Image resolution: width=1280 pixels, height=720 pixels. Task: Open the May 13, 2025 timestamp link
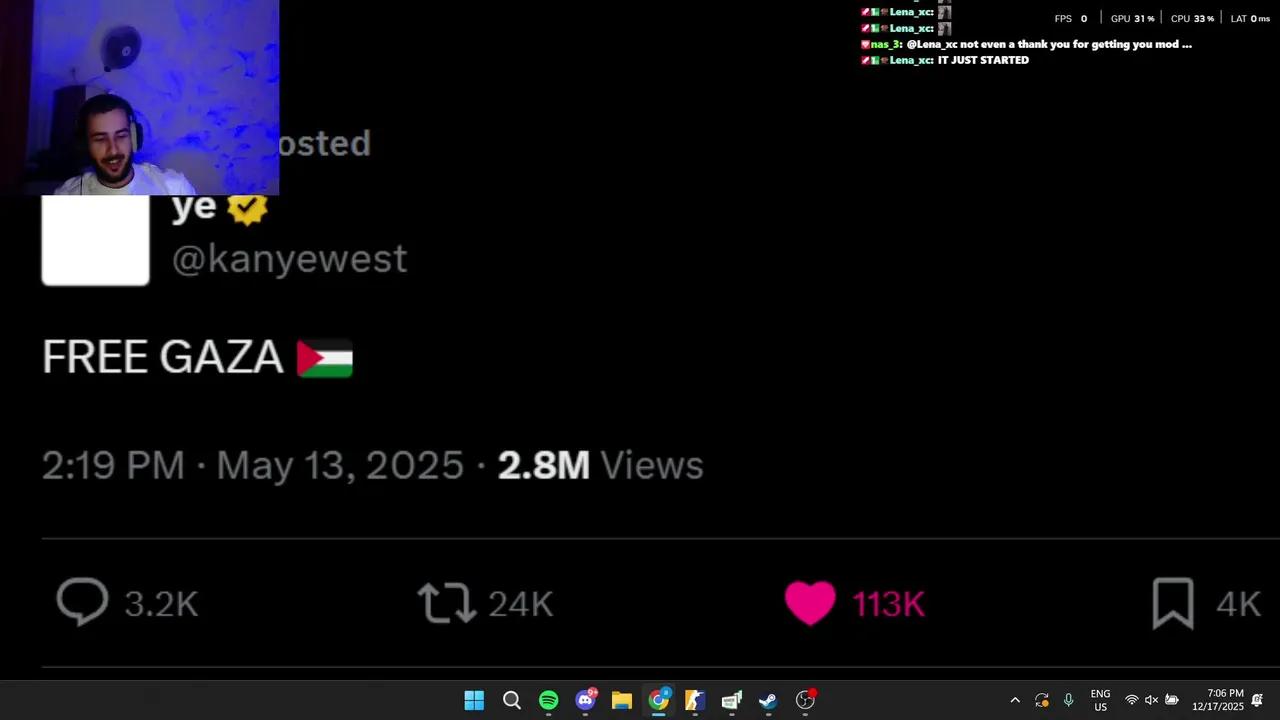pyautogui.click(x=340, y=465)
